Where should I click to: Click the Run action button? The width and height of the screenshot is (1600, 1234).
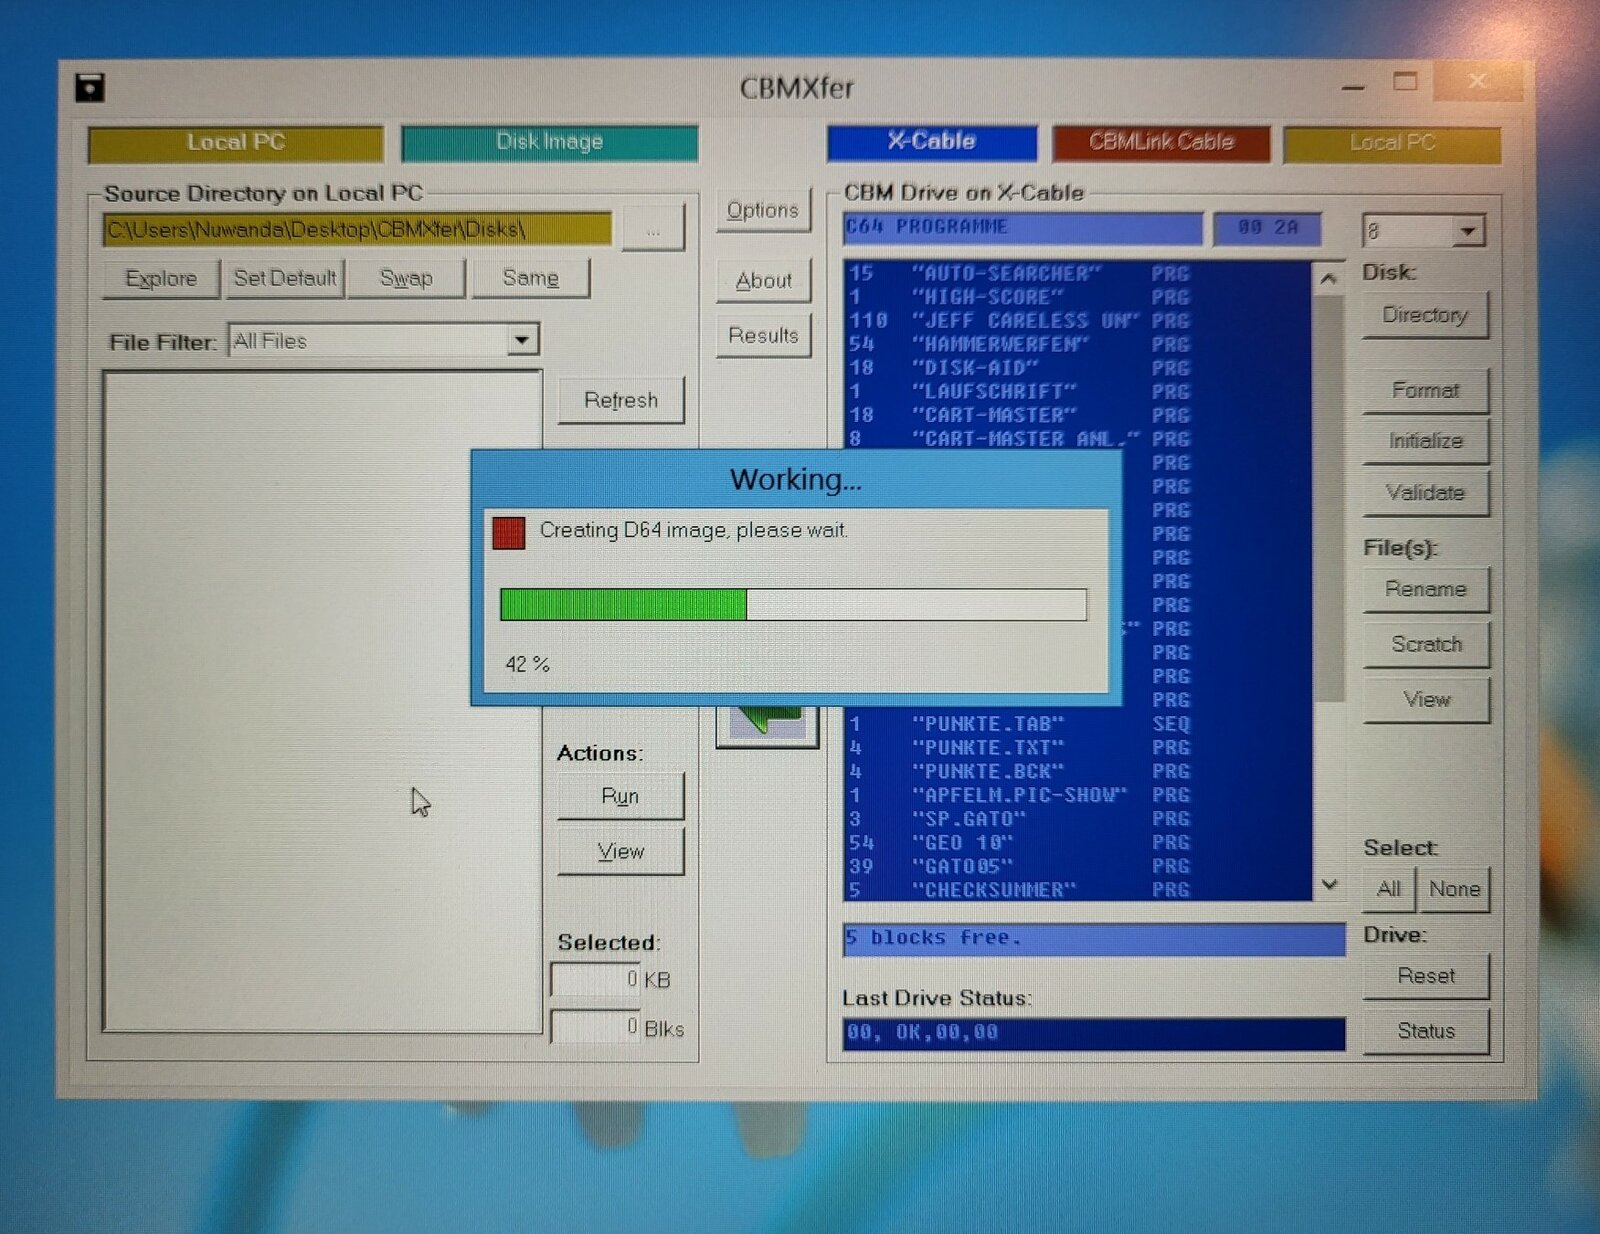[620, 797]
